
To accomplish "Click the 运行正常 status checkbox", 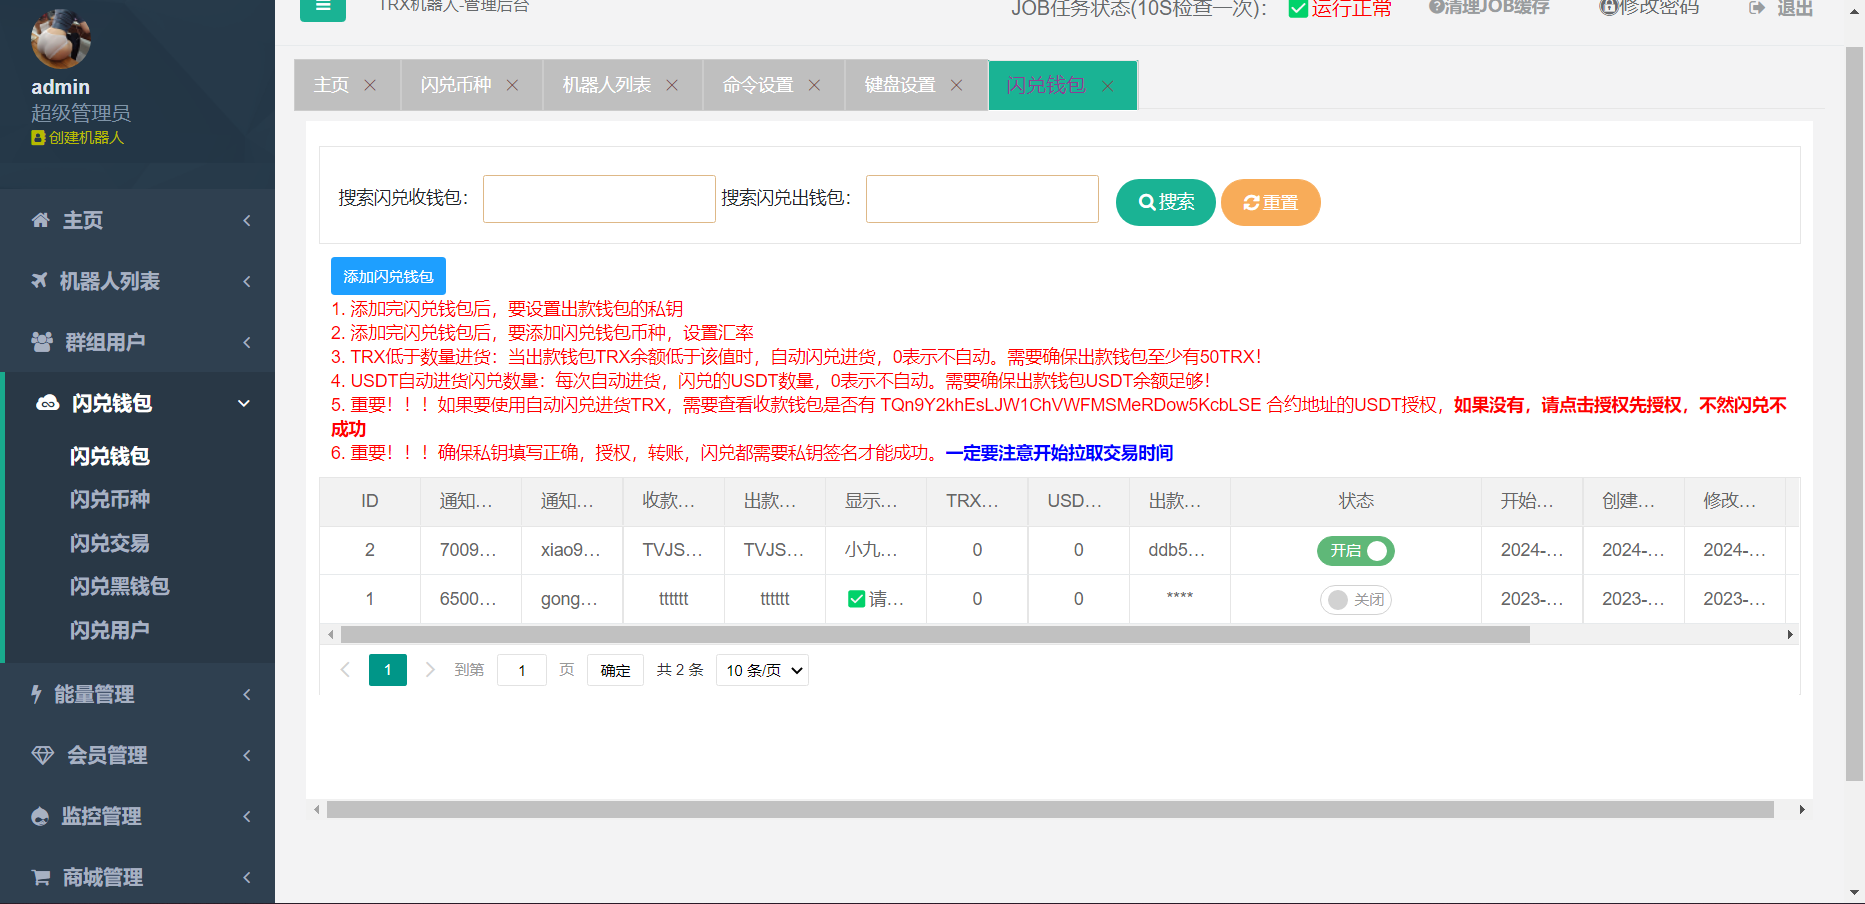I will click(1298, 9).
